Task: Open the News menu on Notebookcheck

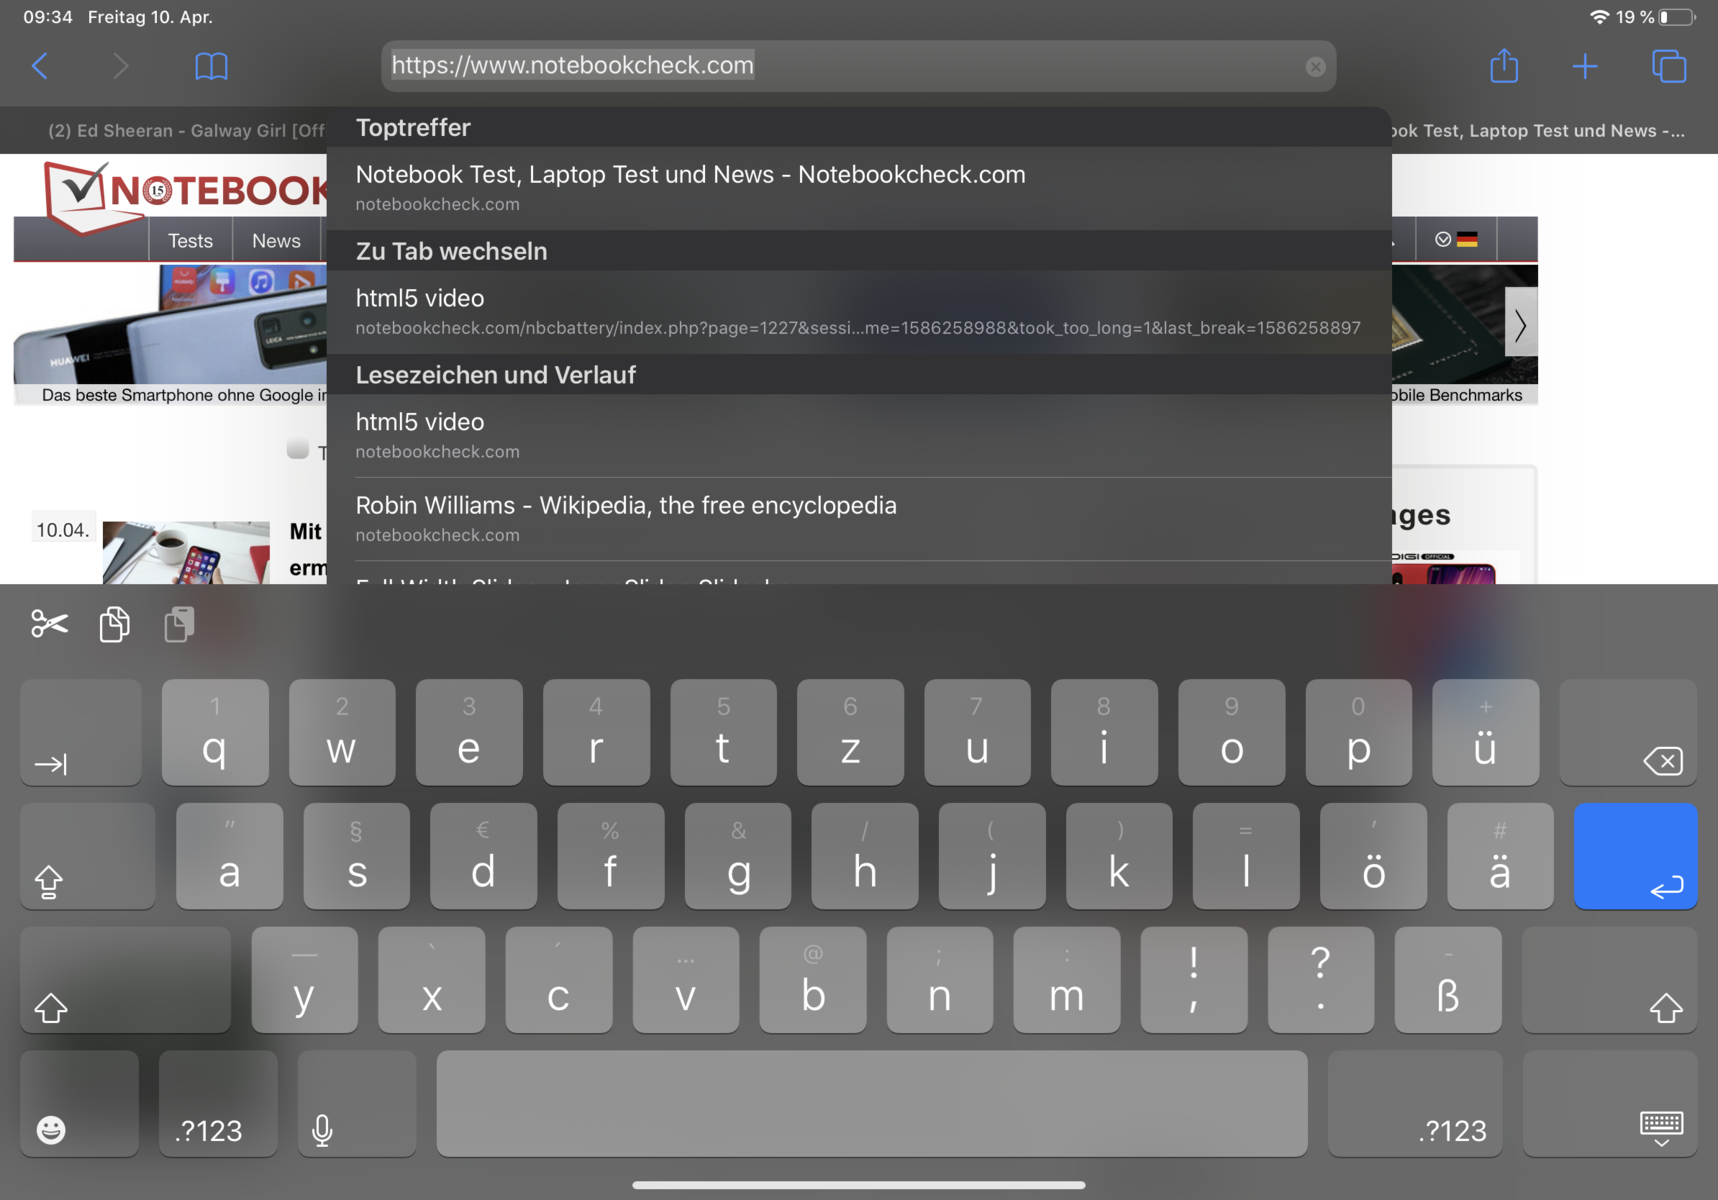Action: point(276,241)
